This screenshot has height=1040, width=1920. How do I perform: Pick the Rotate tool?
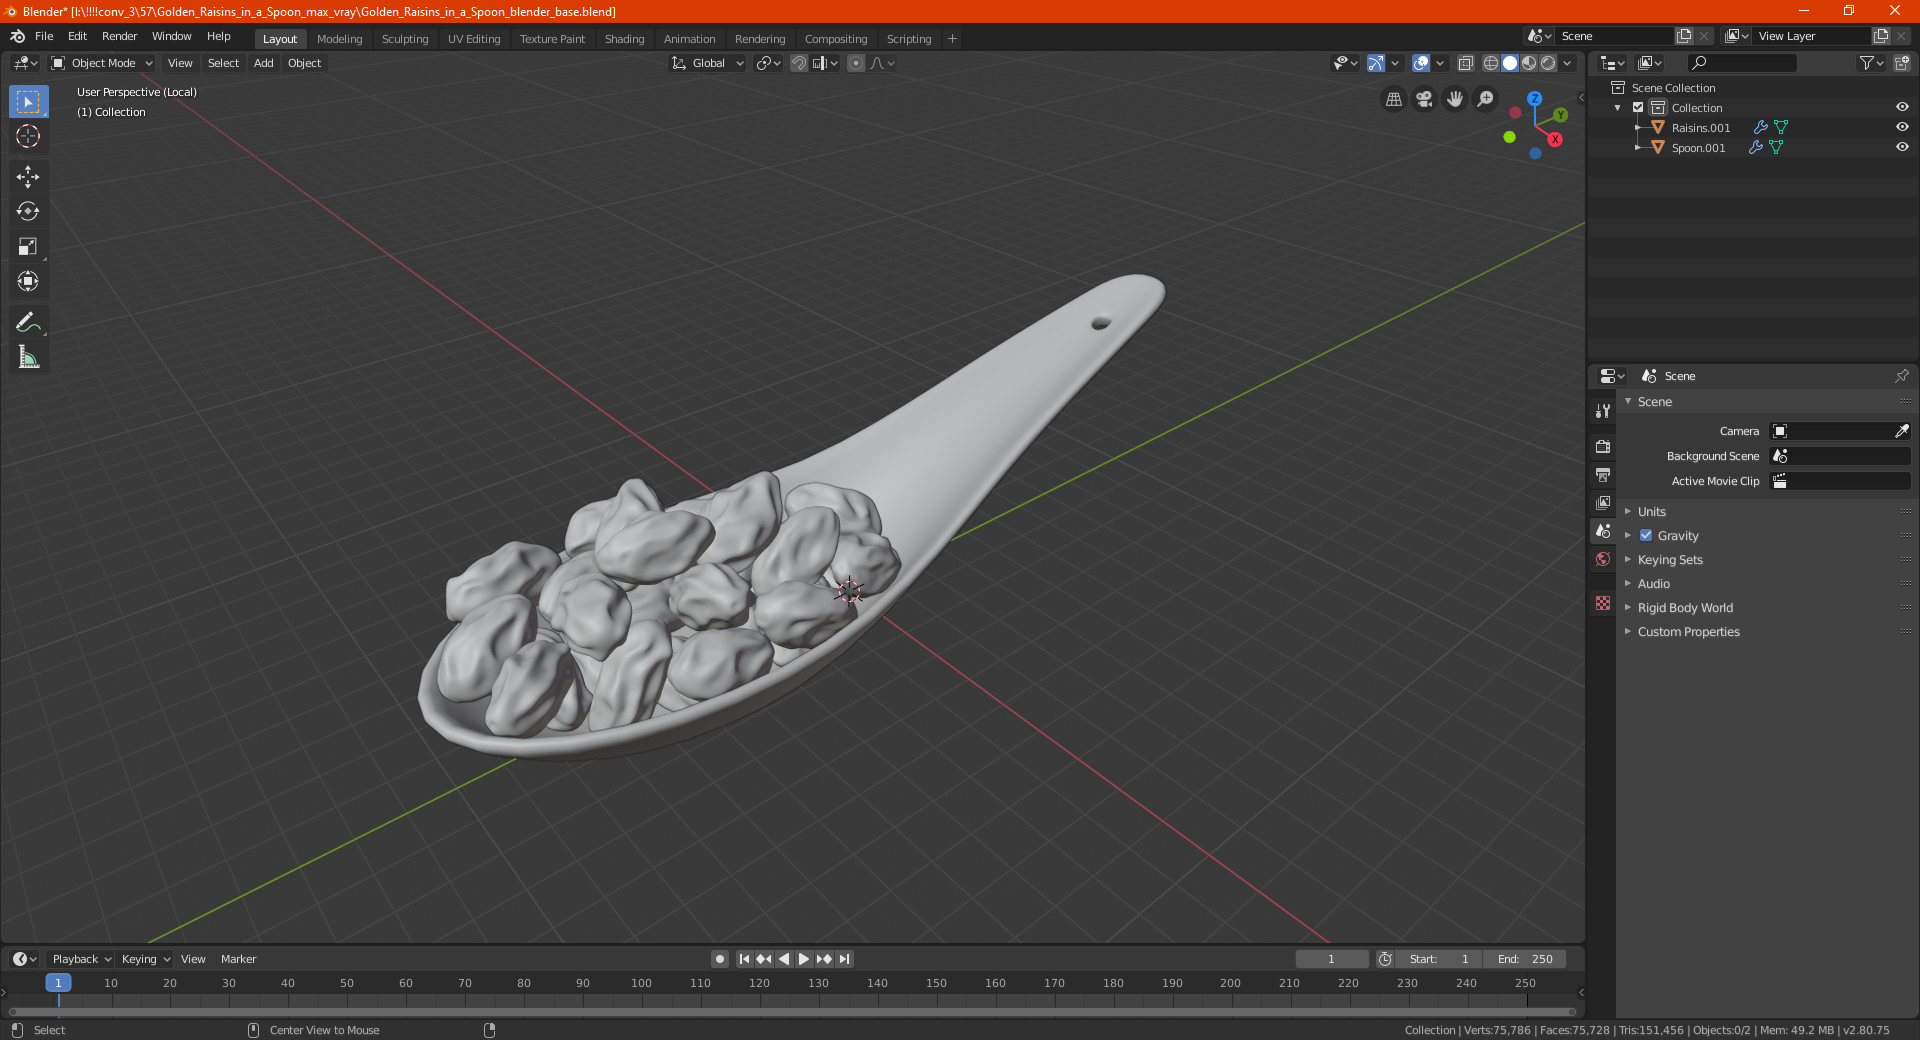click(28, 212)
